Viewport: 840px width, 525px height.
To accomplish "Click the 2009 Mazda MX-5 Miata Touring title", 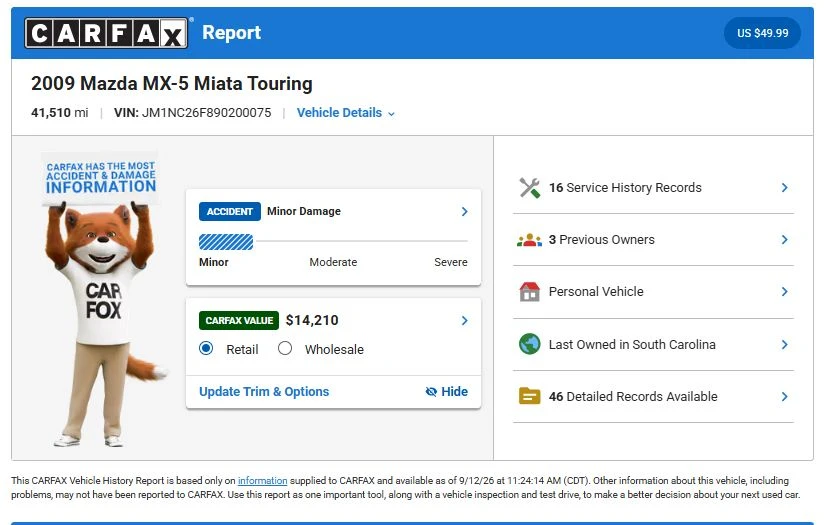I will tap(171, 84).
